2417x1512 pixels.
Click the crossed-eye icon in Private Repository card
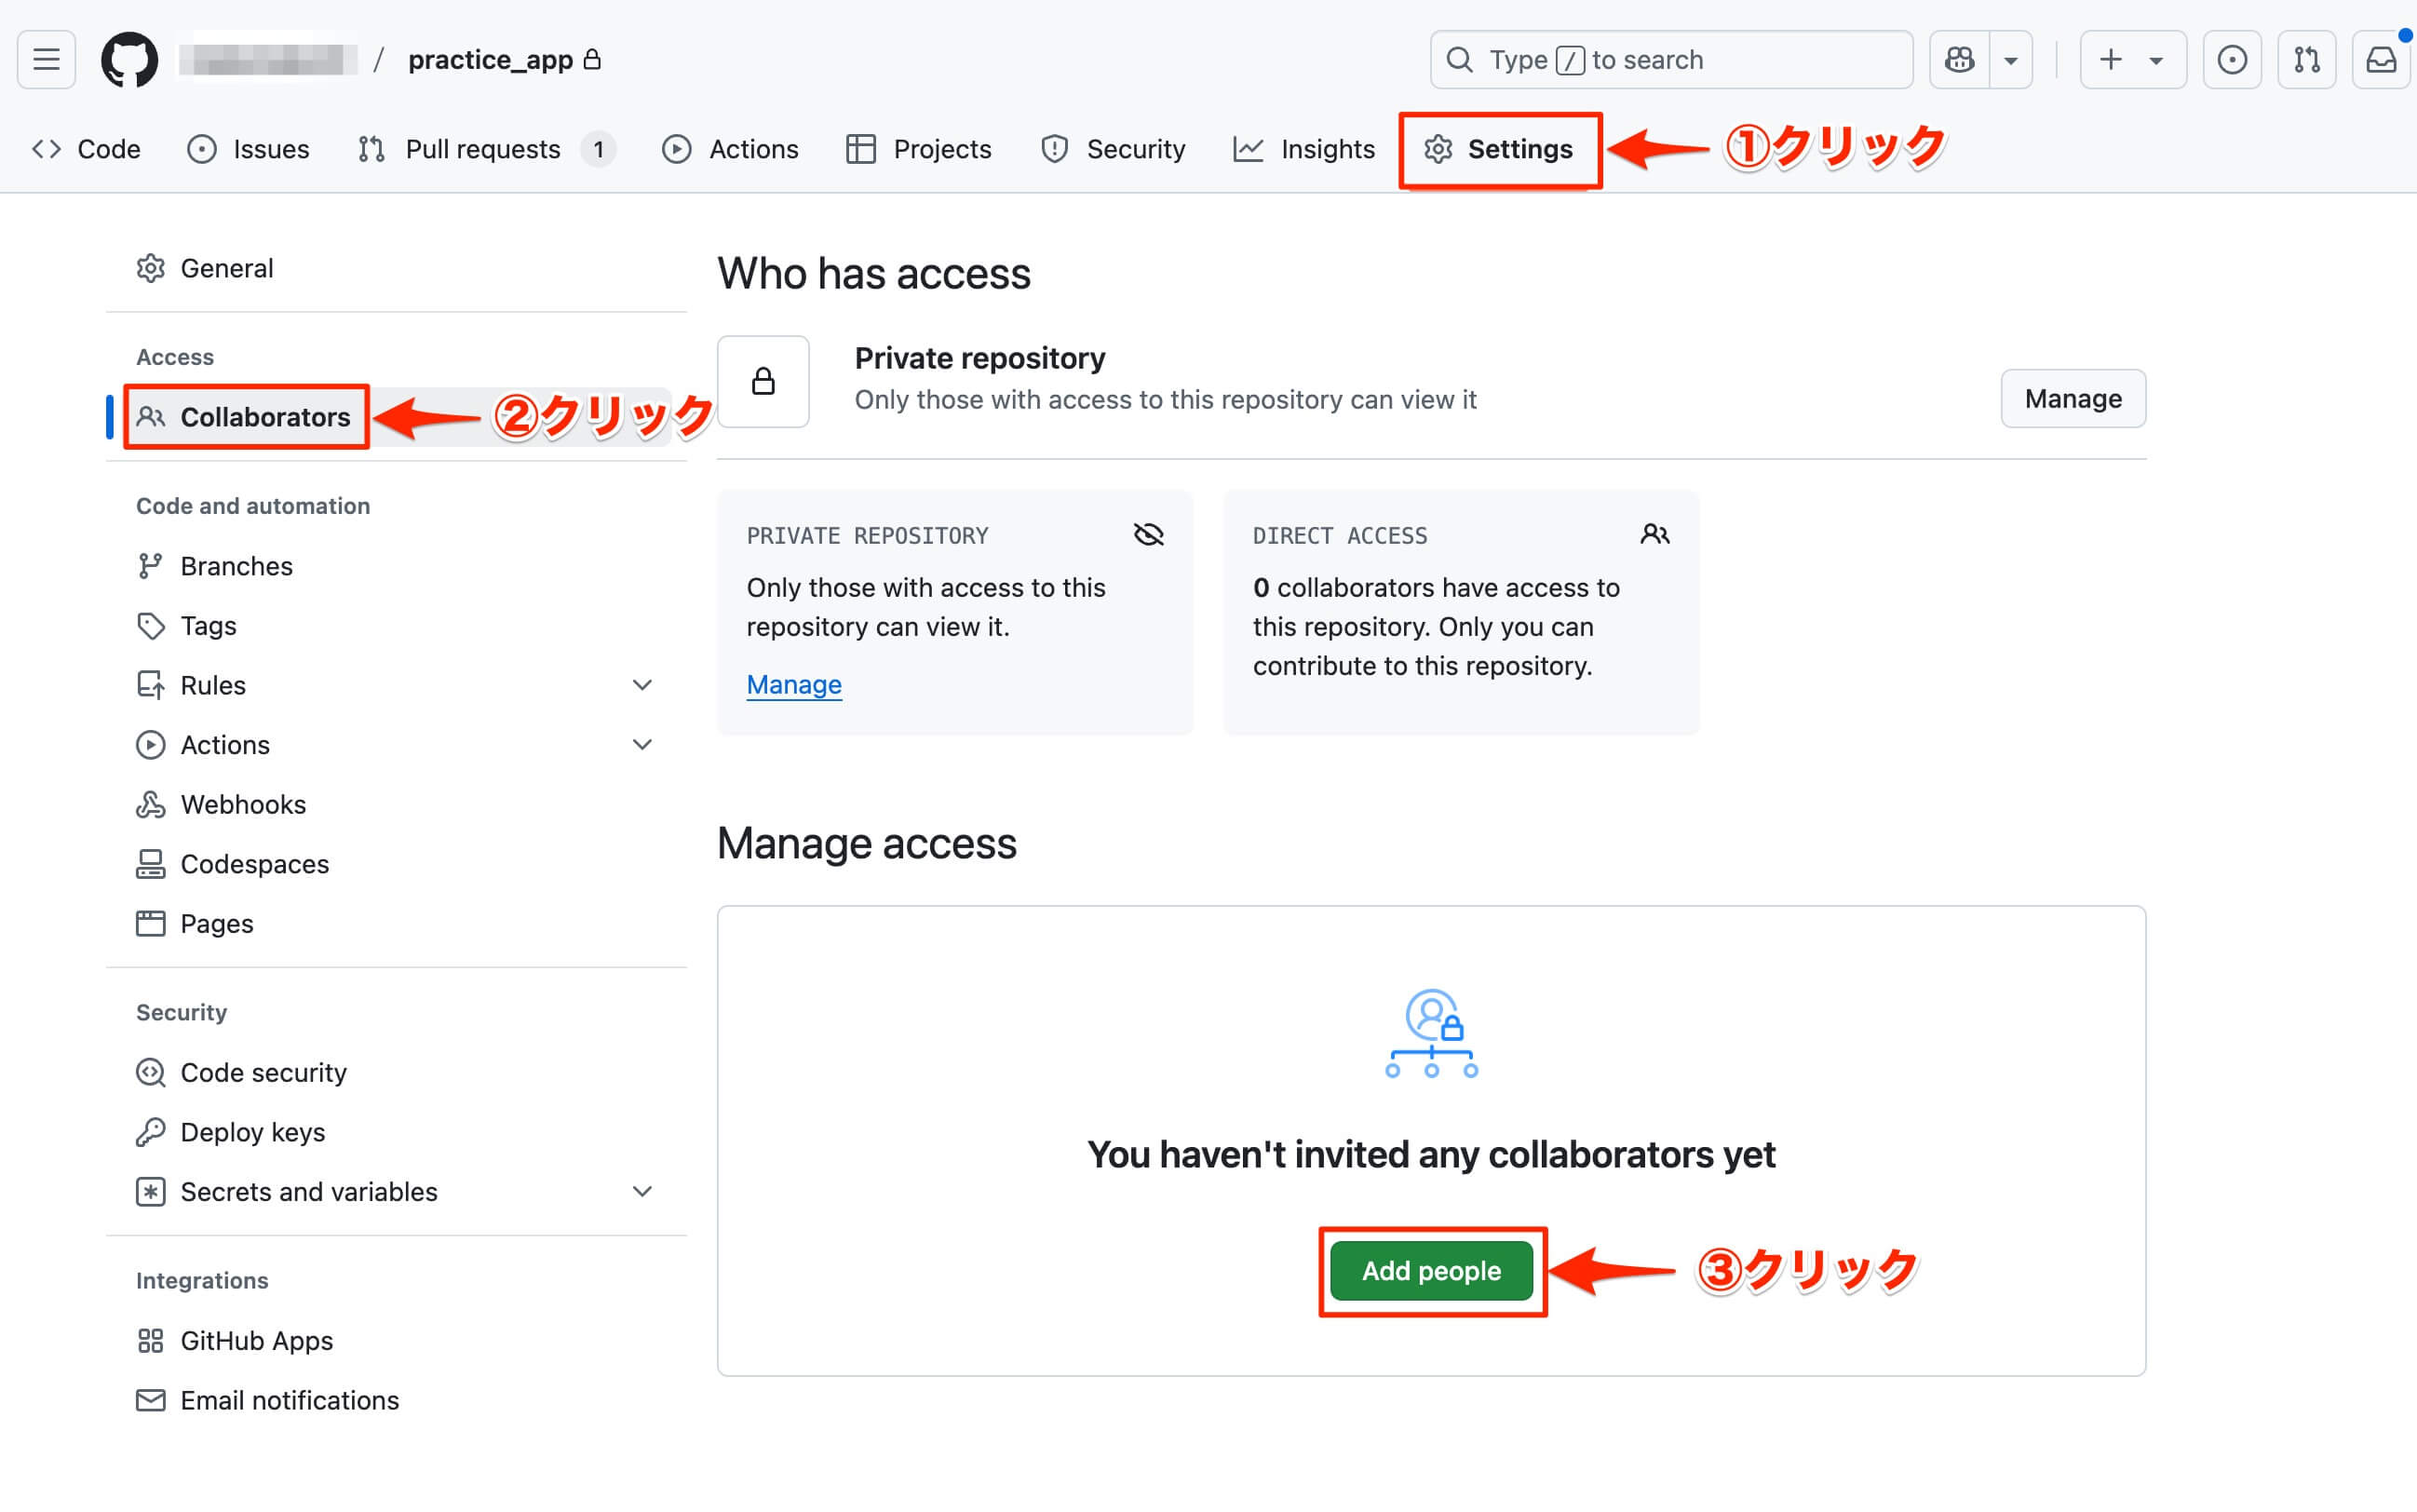pyautogui.click(x=1148, y=535)
